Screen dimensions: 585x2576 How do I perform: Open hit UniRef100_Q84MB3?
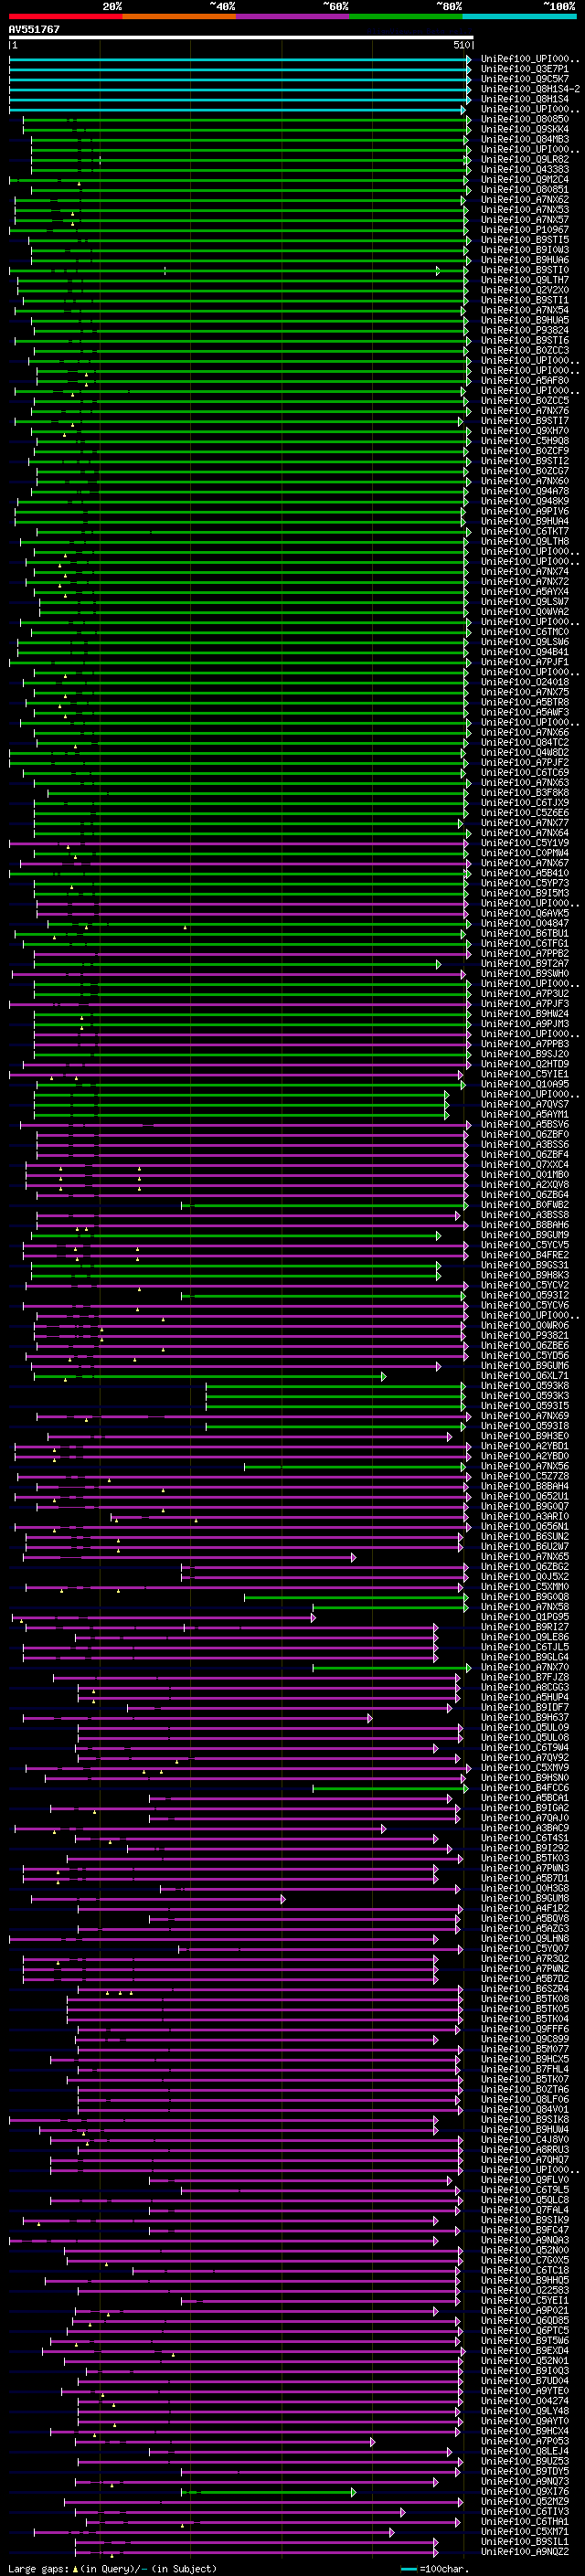[525, 139]
